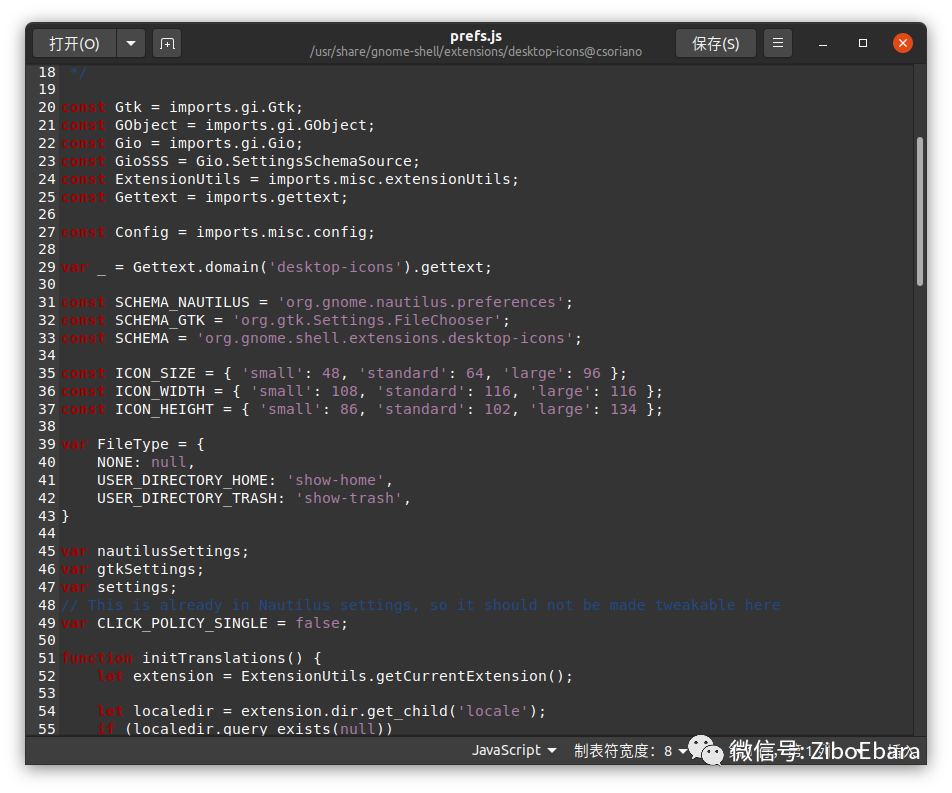Click 'FileType = {' on line 39
The image size is (952, 793).
[x=151, y=444]
